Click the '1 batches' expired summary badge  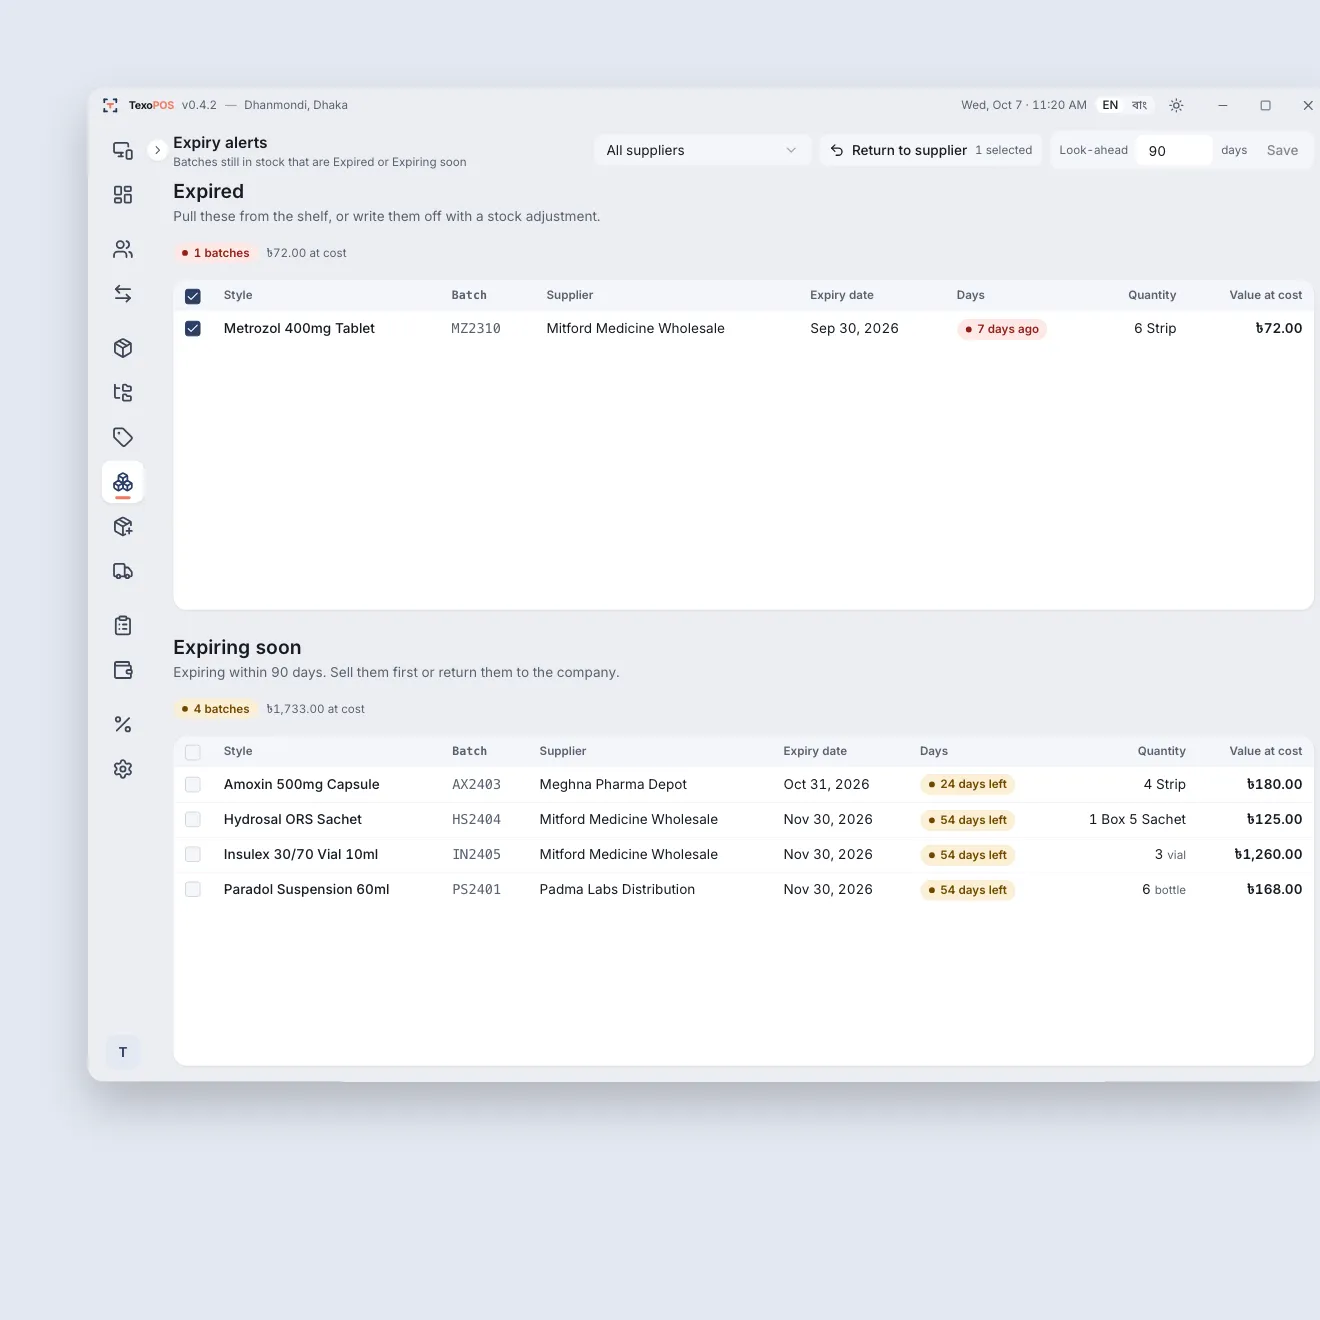tap(216, 253)
